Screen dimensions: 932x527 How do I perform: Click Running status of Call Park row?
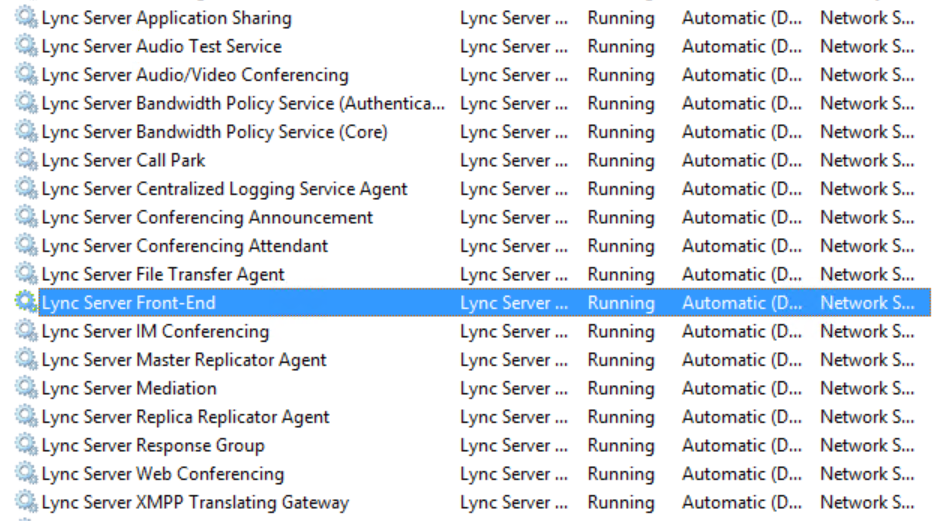tap(621, 161)
